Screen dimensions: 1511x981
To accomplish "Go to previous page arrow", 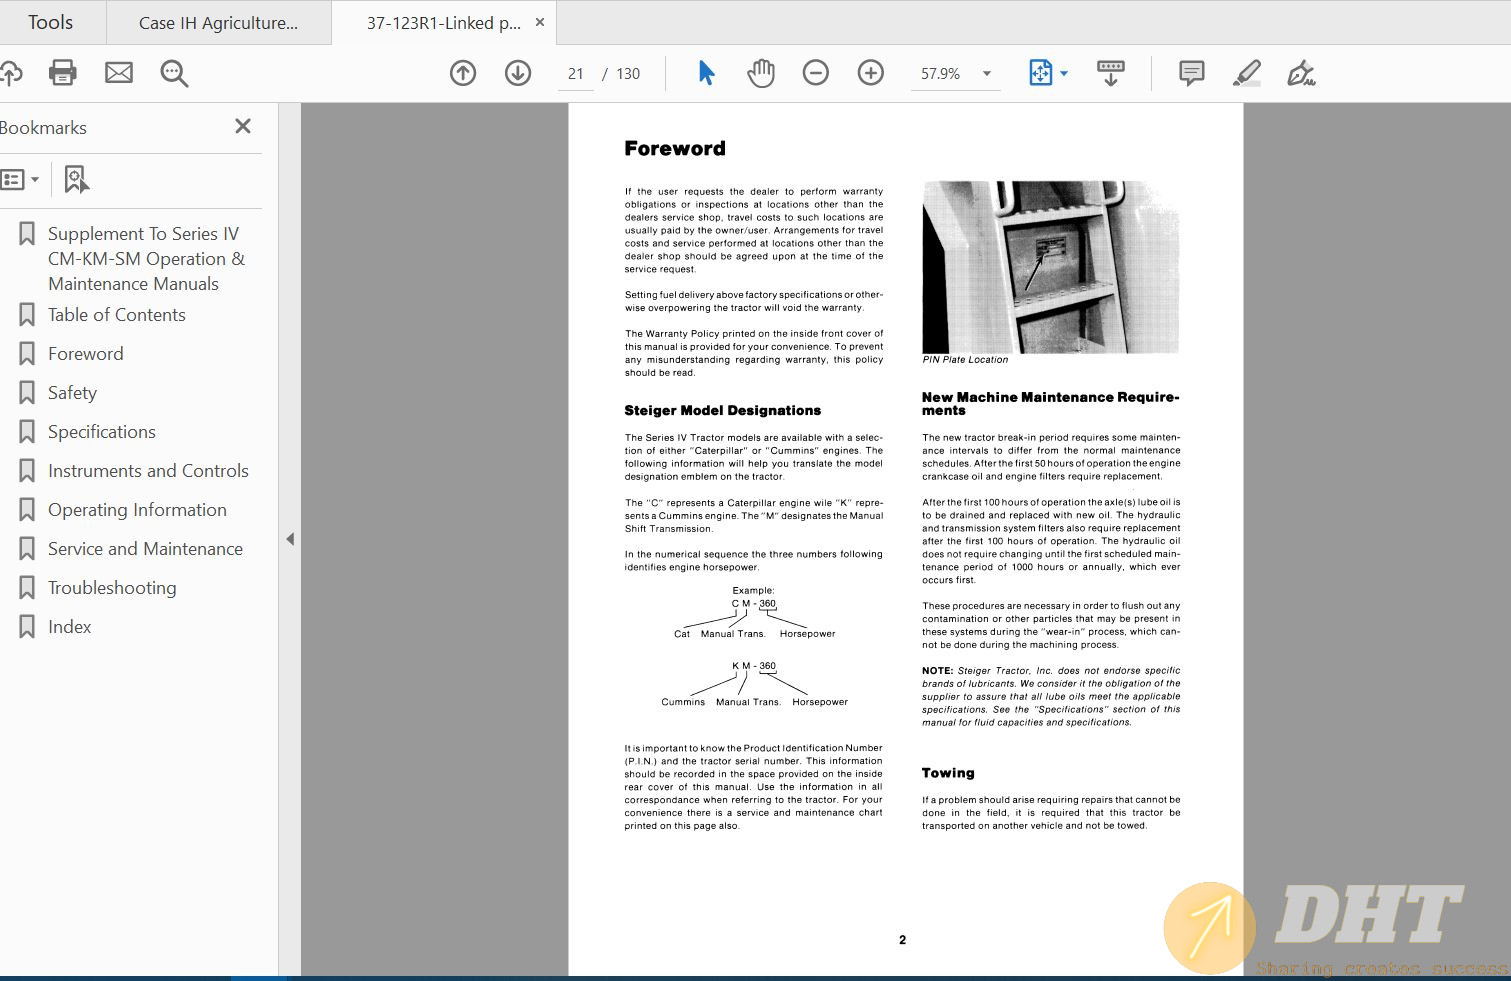I will (463, 73).
